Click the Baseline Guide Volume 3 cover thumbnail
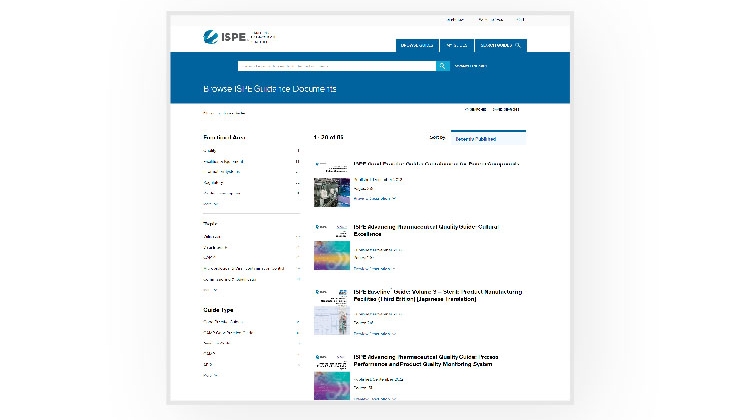Viewport: 750px width, 420px height. point(332,312)
